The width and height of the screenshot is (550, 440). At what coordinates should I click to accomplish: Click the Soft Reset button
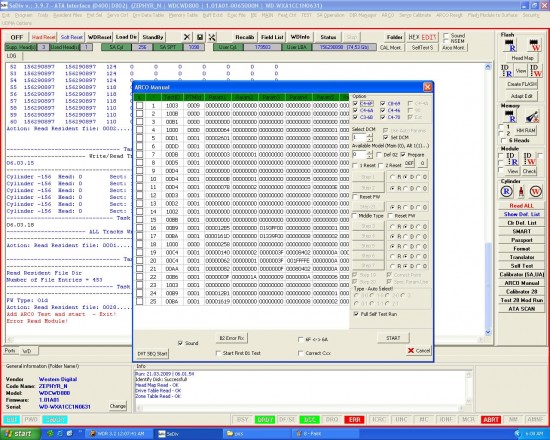tap(72, 37)
